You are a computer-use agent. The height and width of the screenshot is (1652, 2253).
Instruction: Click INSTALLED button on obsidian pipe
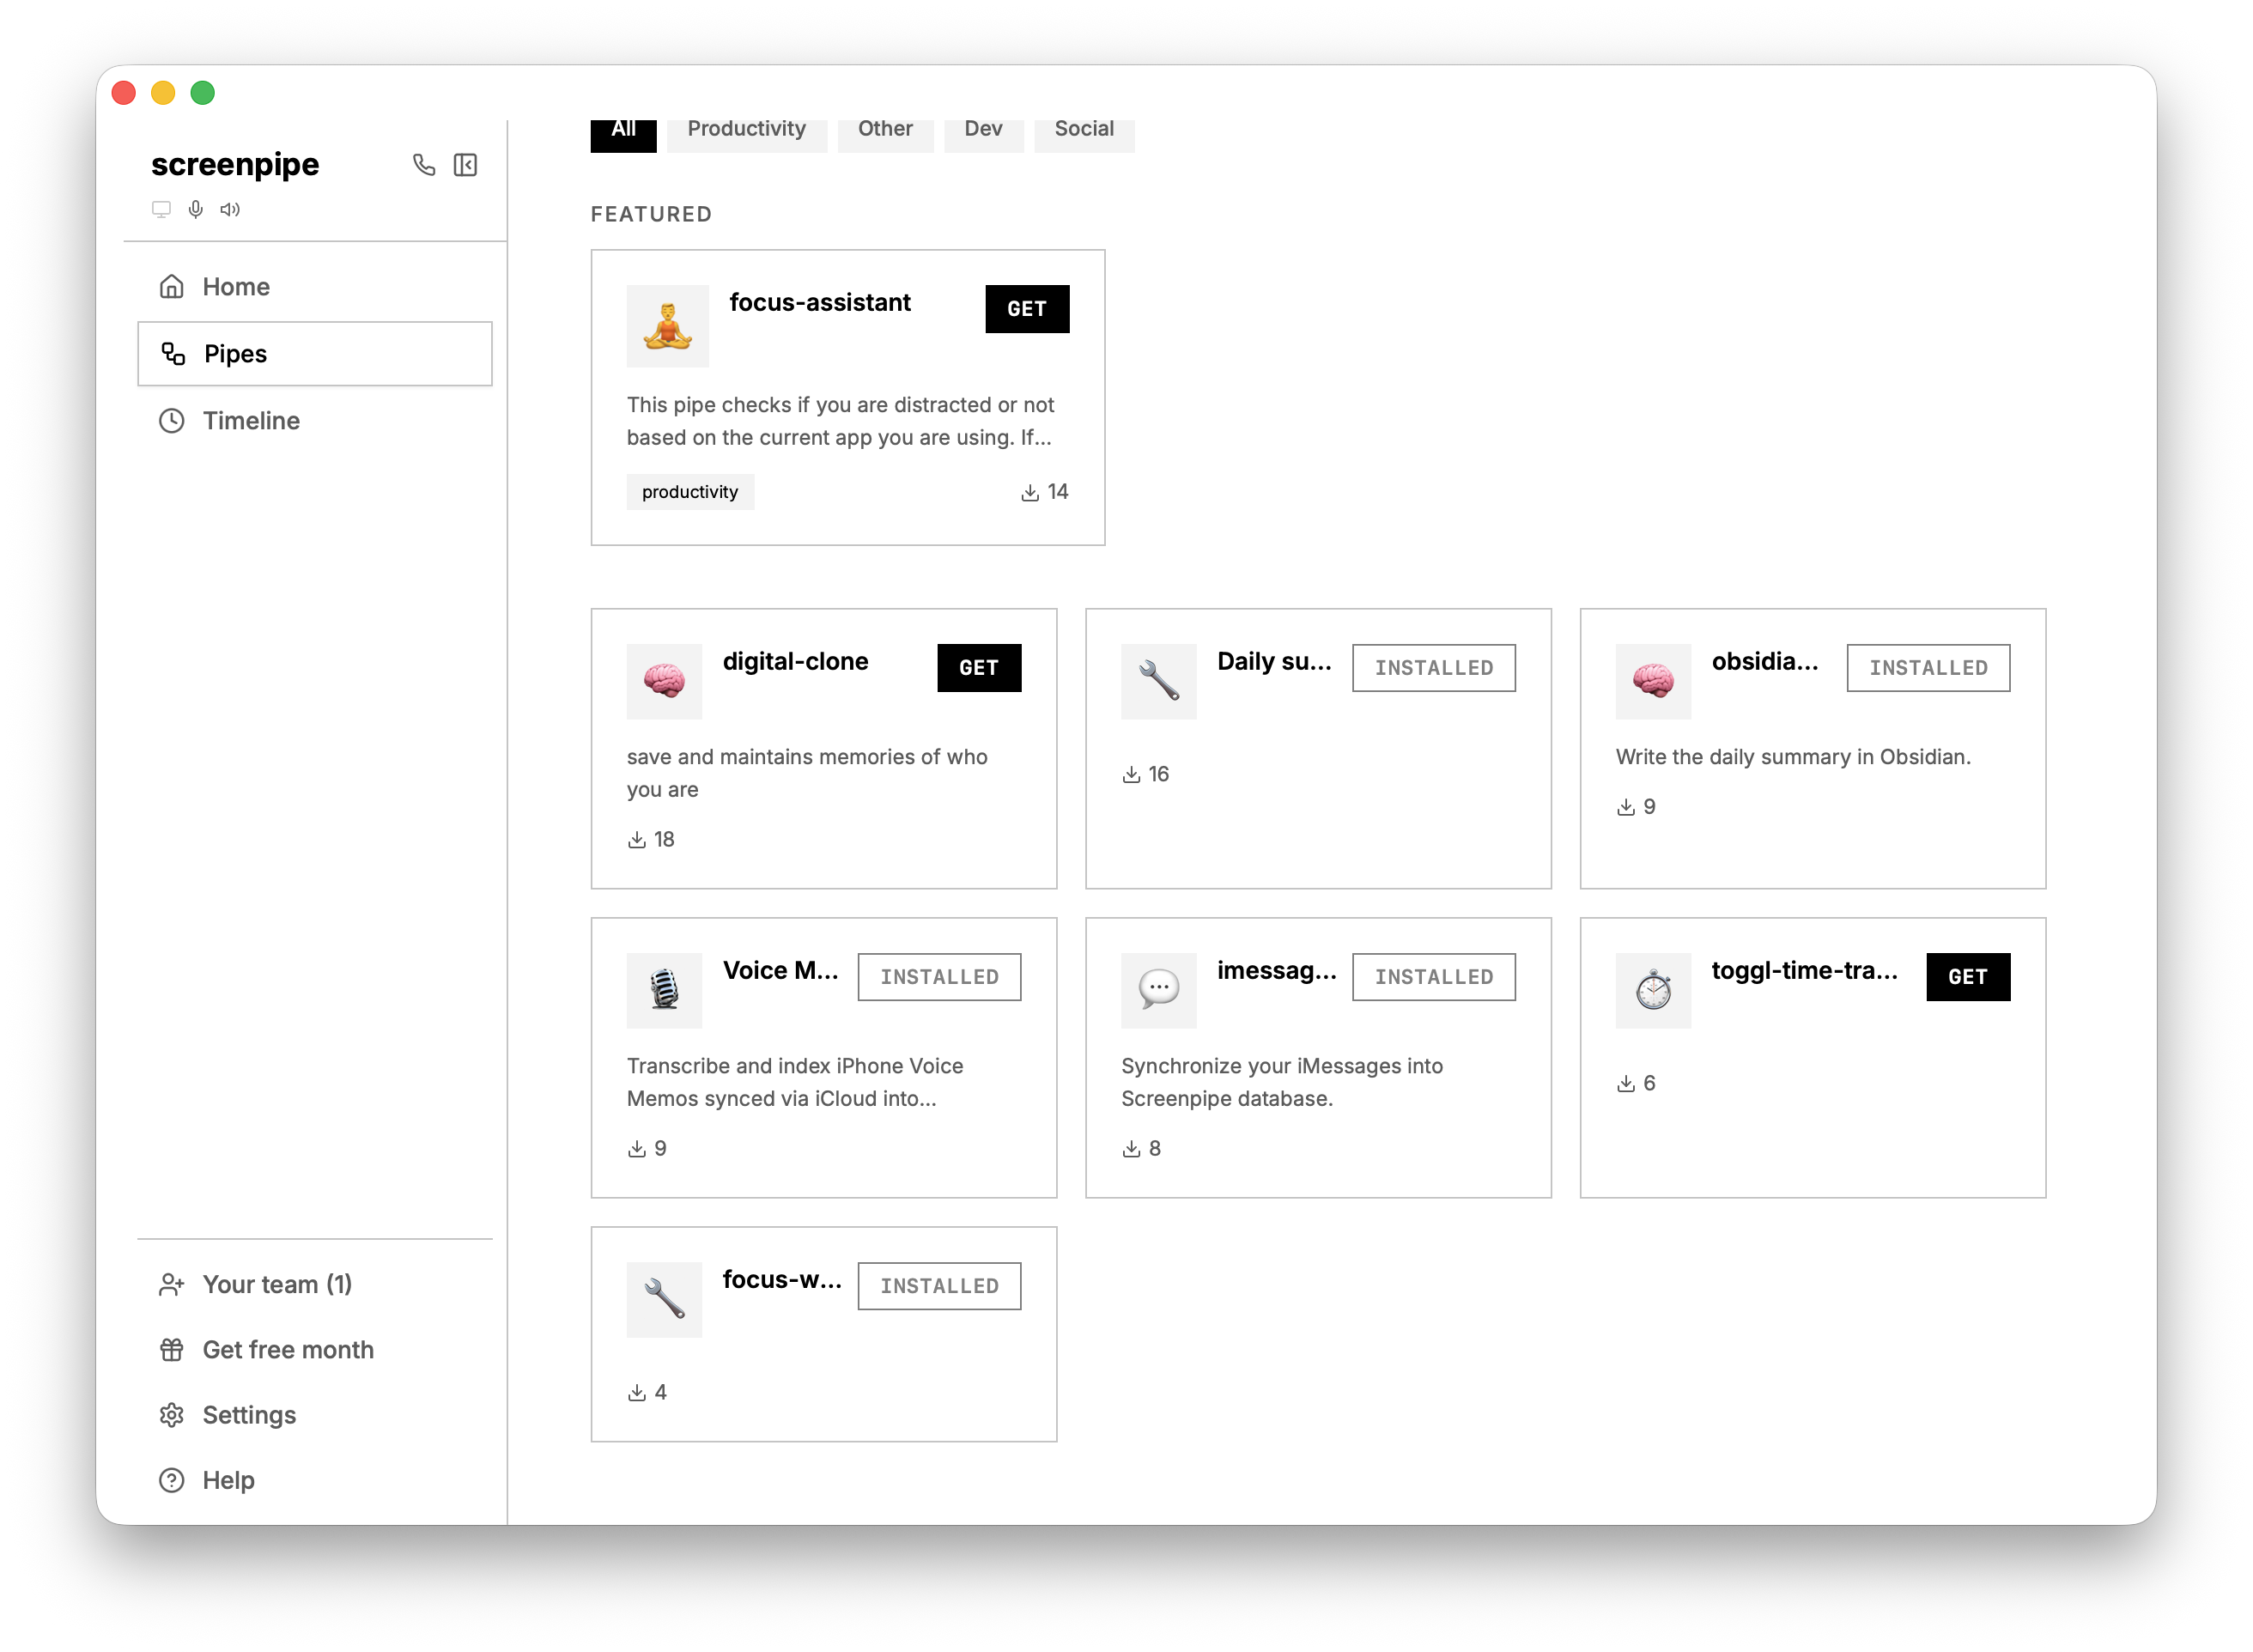(1928, 668)
